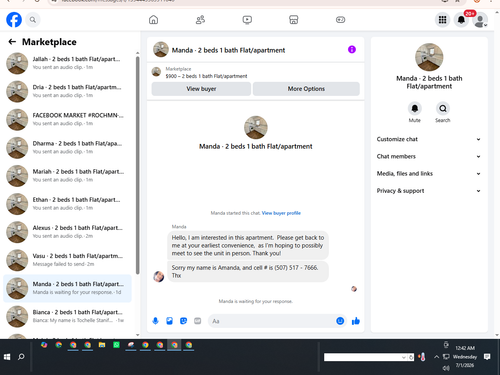Viewport: 500px width, 375px height.
Task: Open Mariah apartment conversation
Action: coord(68,176)
